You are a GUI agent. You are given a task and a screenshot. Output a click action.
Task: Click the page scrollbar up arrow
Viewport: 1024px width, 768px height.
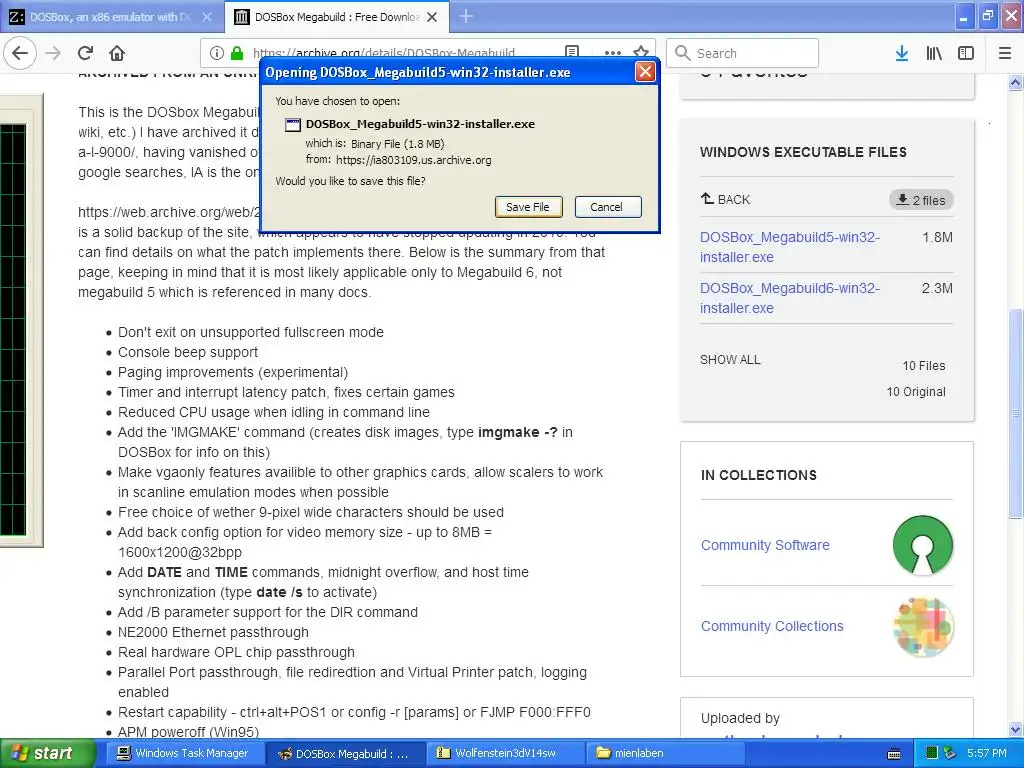click(1015, 82)
